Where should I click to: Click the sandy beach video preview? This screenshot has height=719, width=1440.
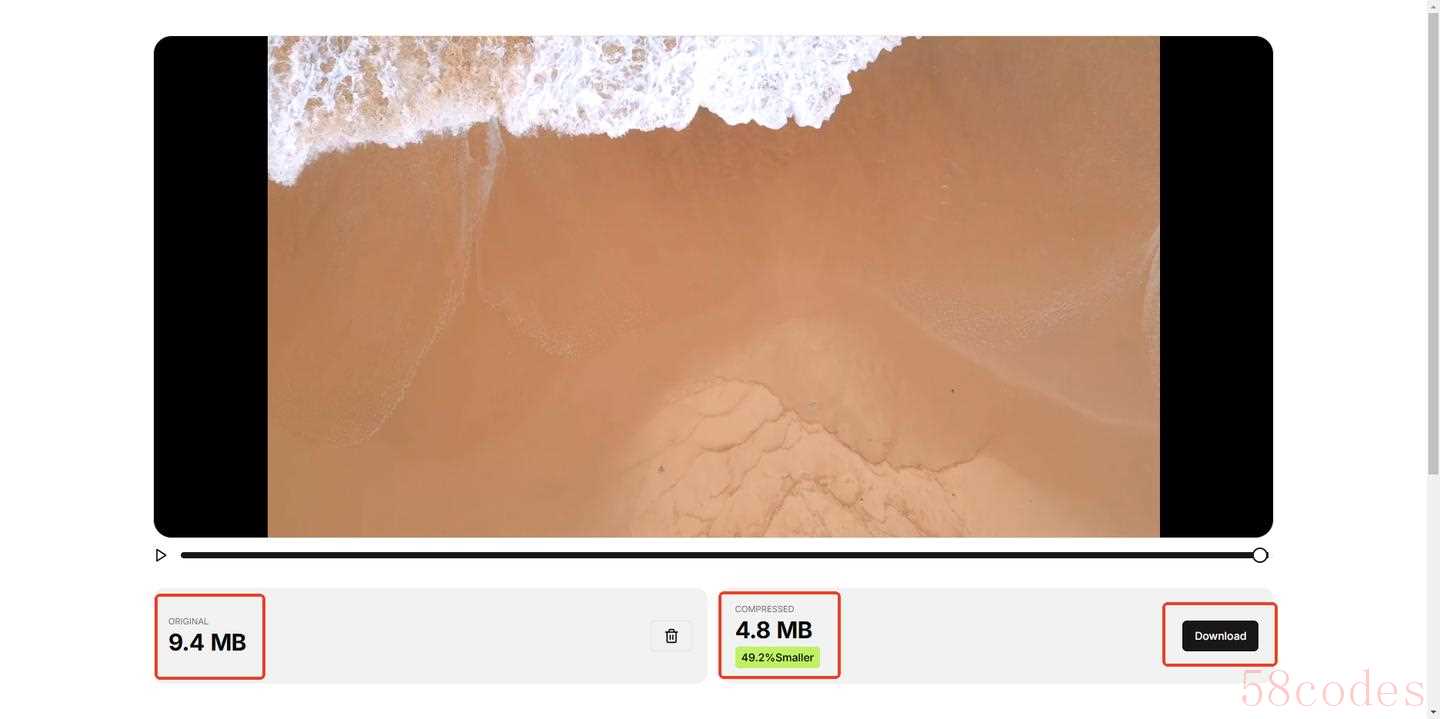pyautogui.click(x=714, y=287)
